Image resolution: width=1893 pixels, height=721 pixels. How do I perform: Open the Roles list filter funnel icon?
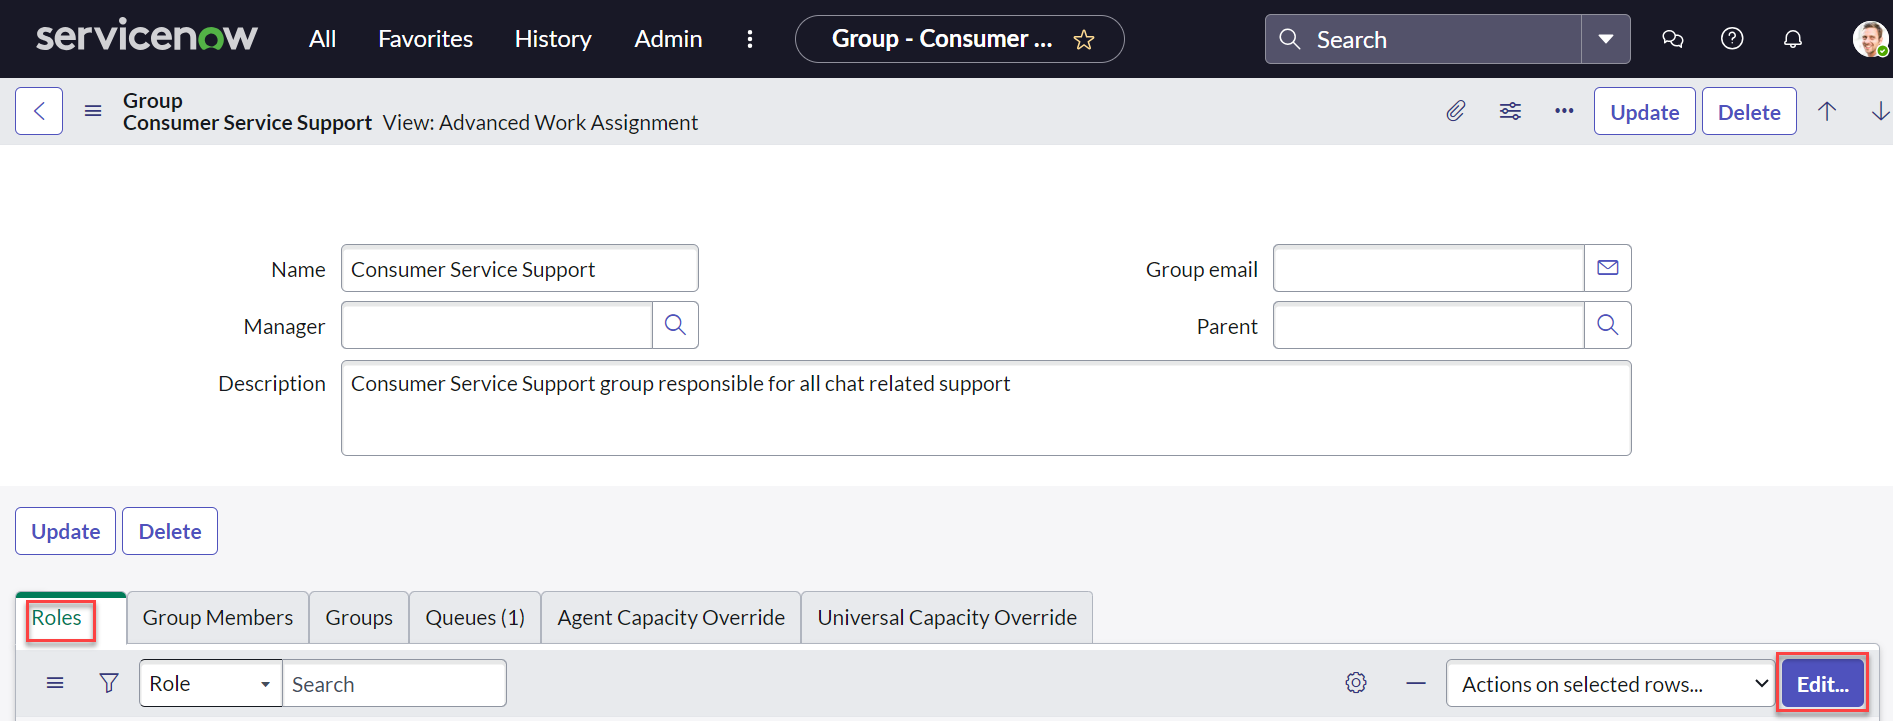click(x=109, y=683)
